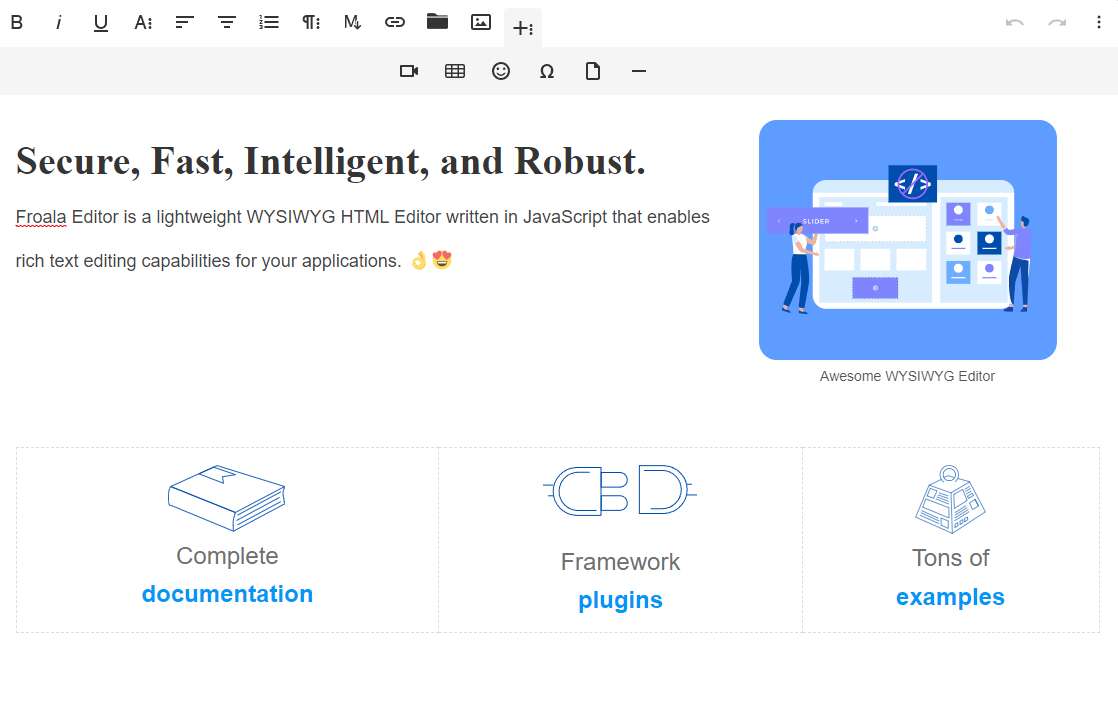
Task: Toggle bold formatting
Action: (x=17, y=23)
